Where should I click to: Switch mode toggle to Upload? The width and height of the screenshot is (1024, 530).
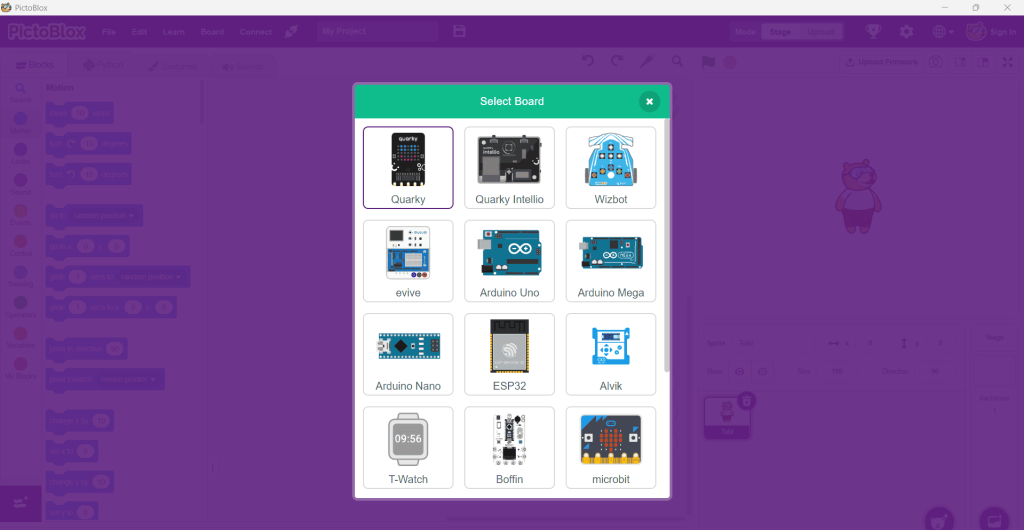coord(820,32)
